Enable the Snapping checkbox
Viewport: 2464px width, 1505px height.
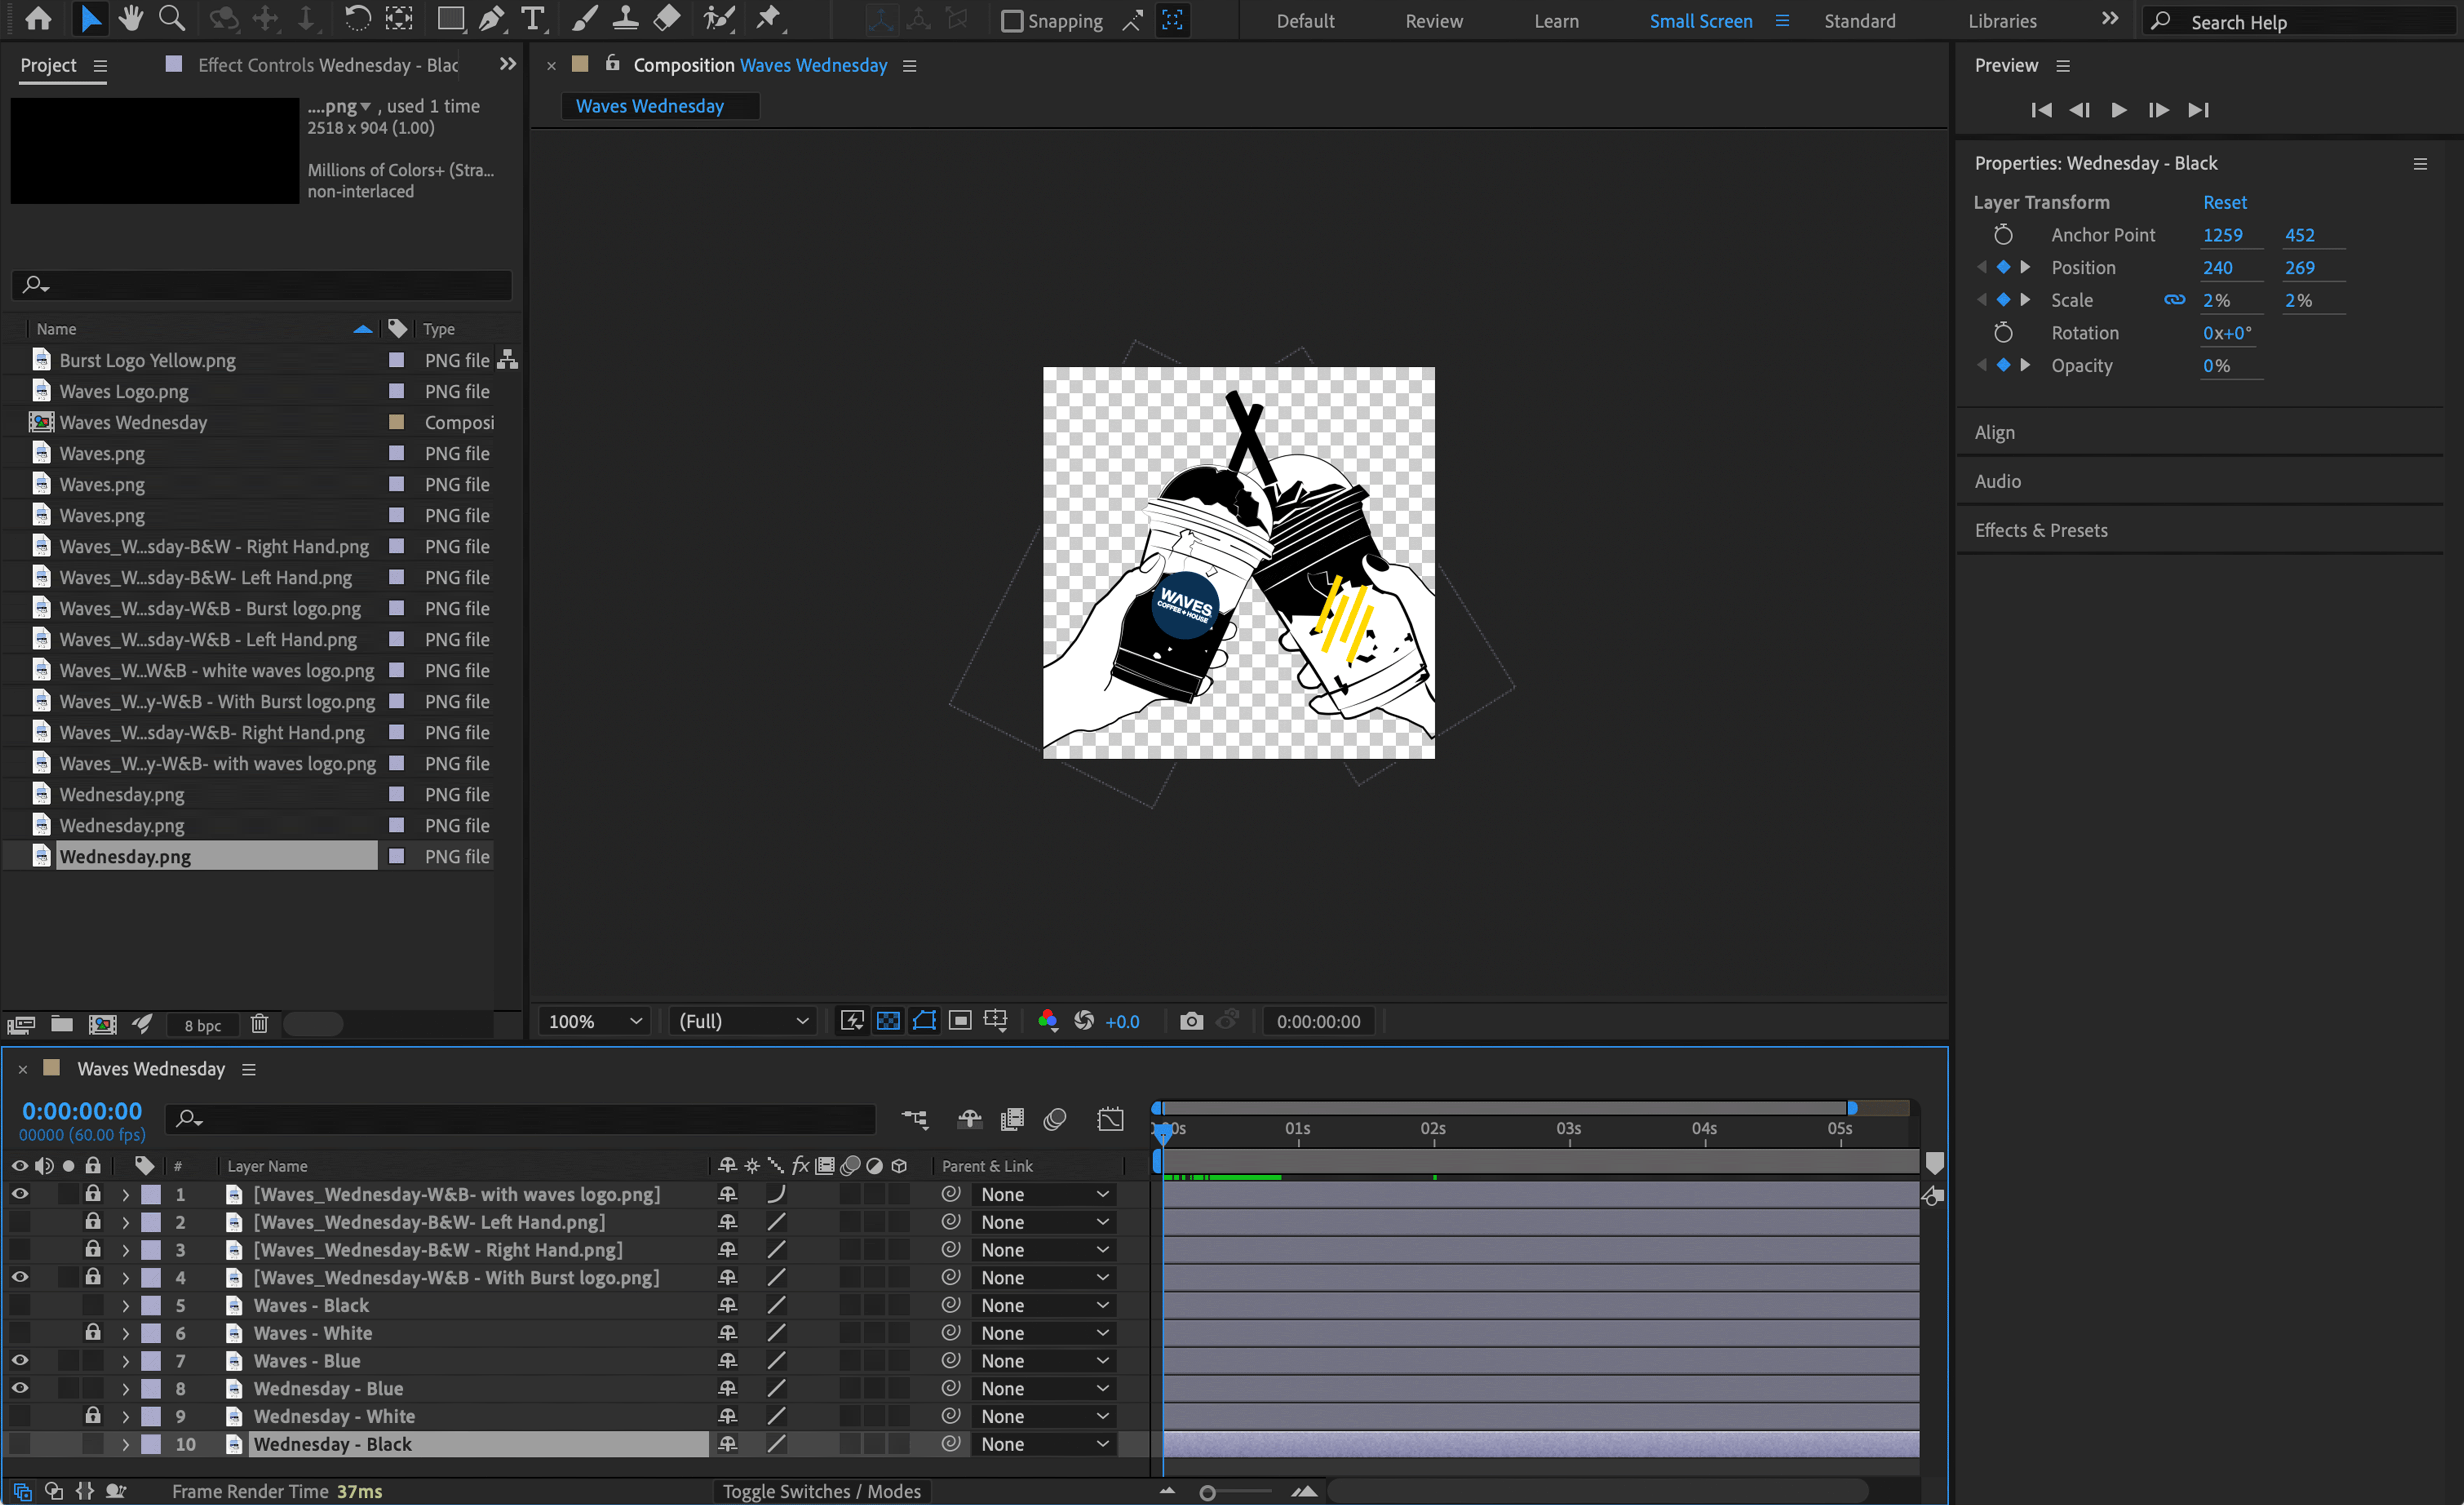1012,21
